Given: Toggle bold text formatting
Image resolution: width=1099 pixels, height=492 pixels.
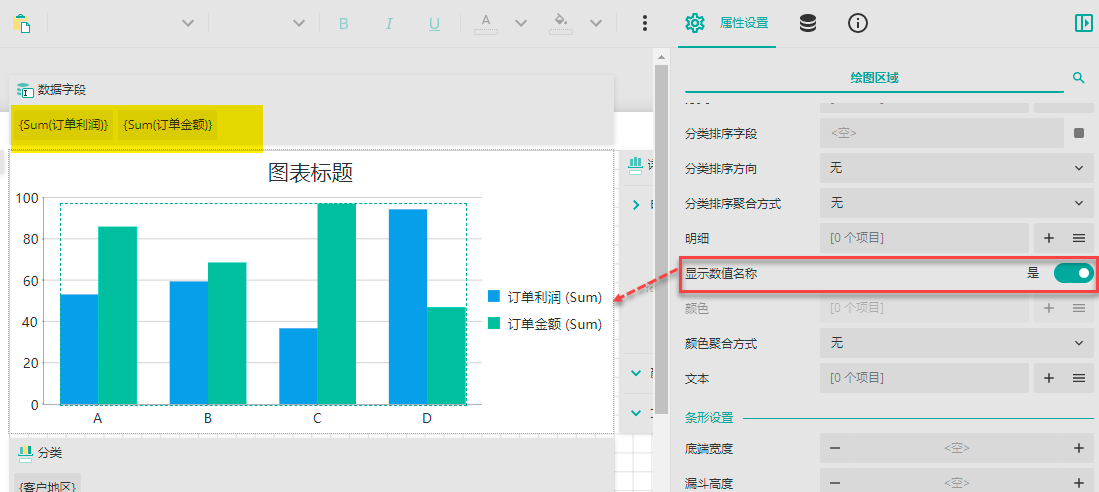Looking at the screenshot, I should point(343,23).
